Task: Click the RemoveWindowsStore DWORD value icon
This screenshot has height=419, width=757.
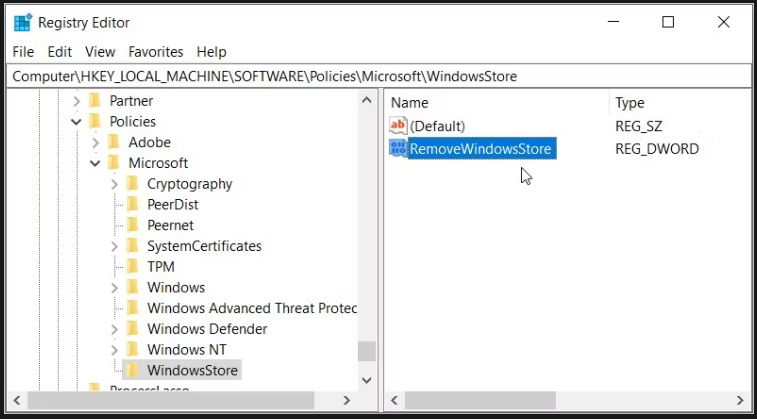Action: click(398, 149)
